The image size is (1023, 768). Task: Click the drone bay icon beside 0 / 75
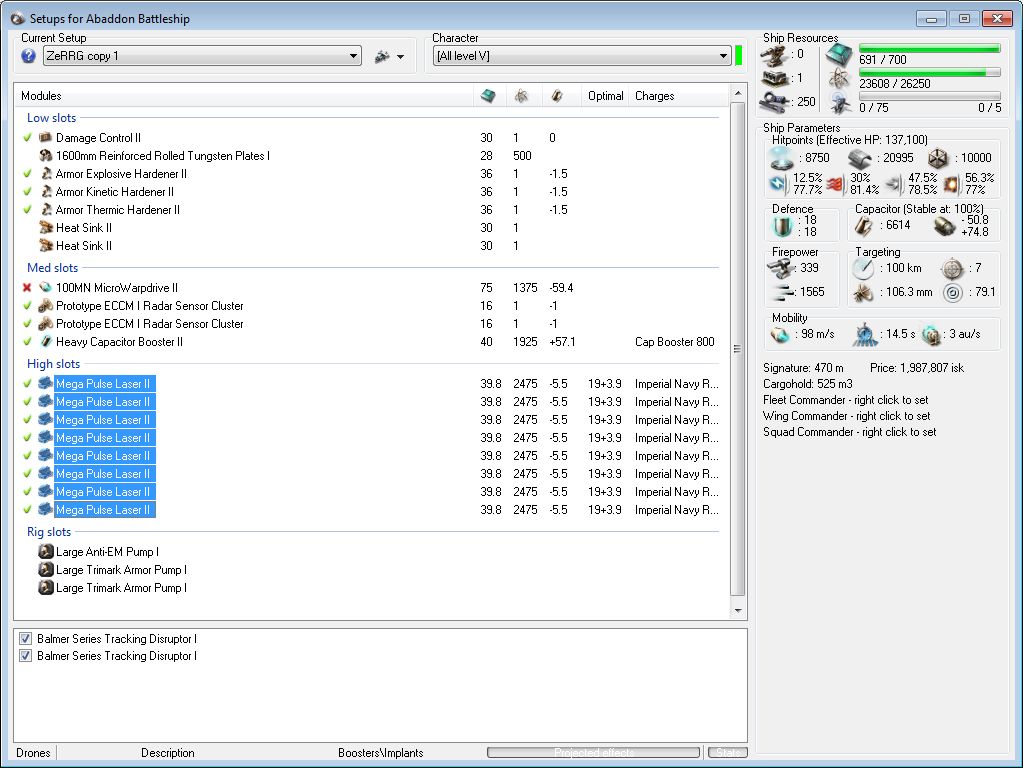click(840, 103)
